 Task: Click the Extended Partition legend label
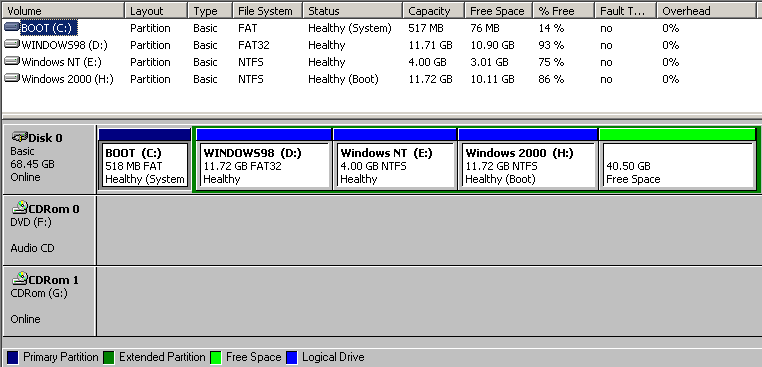coord(162,357)
